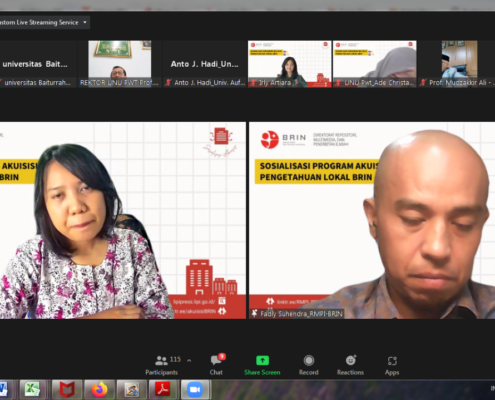This screenshot has width=495, height=400.
Task: Click the muted mic icon beside Anto J. Hadi
Action: tap(168, 82)
